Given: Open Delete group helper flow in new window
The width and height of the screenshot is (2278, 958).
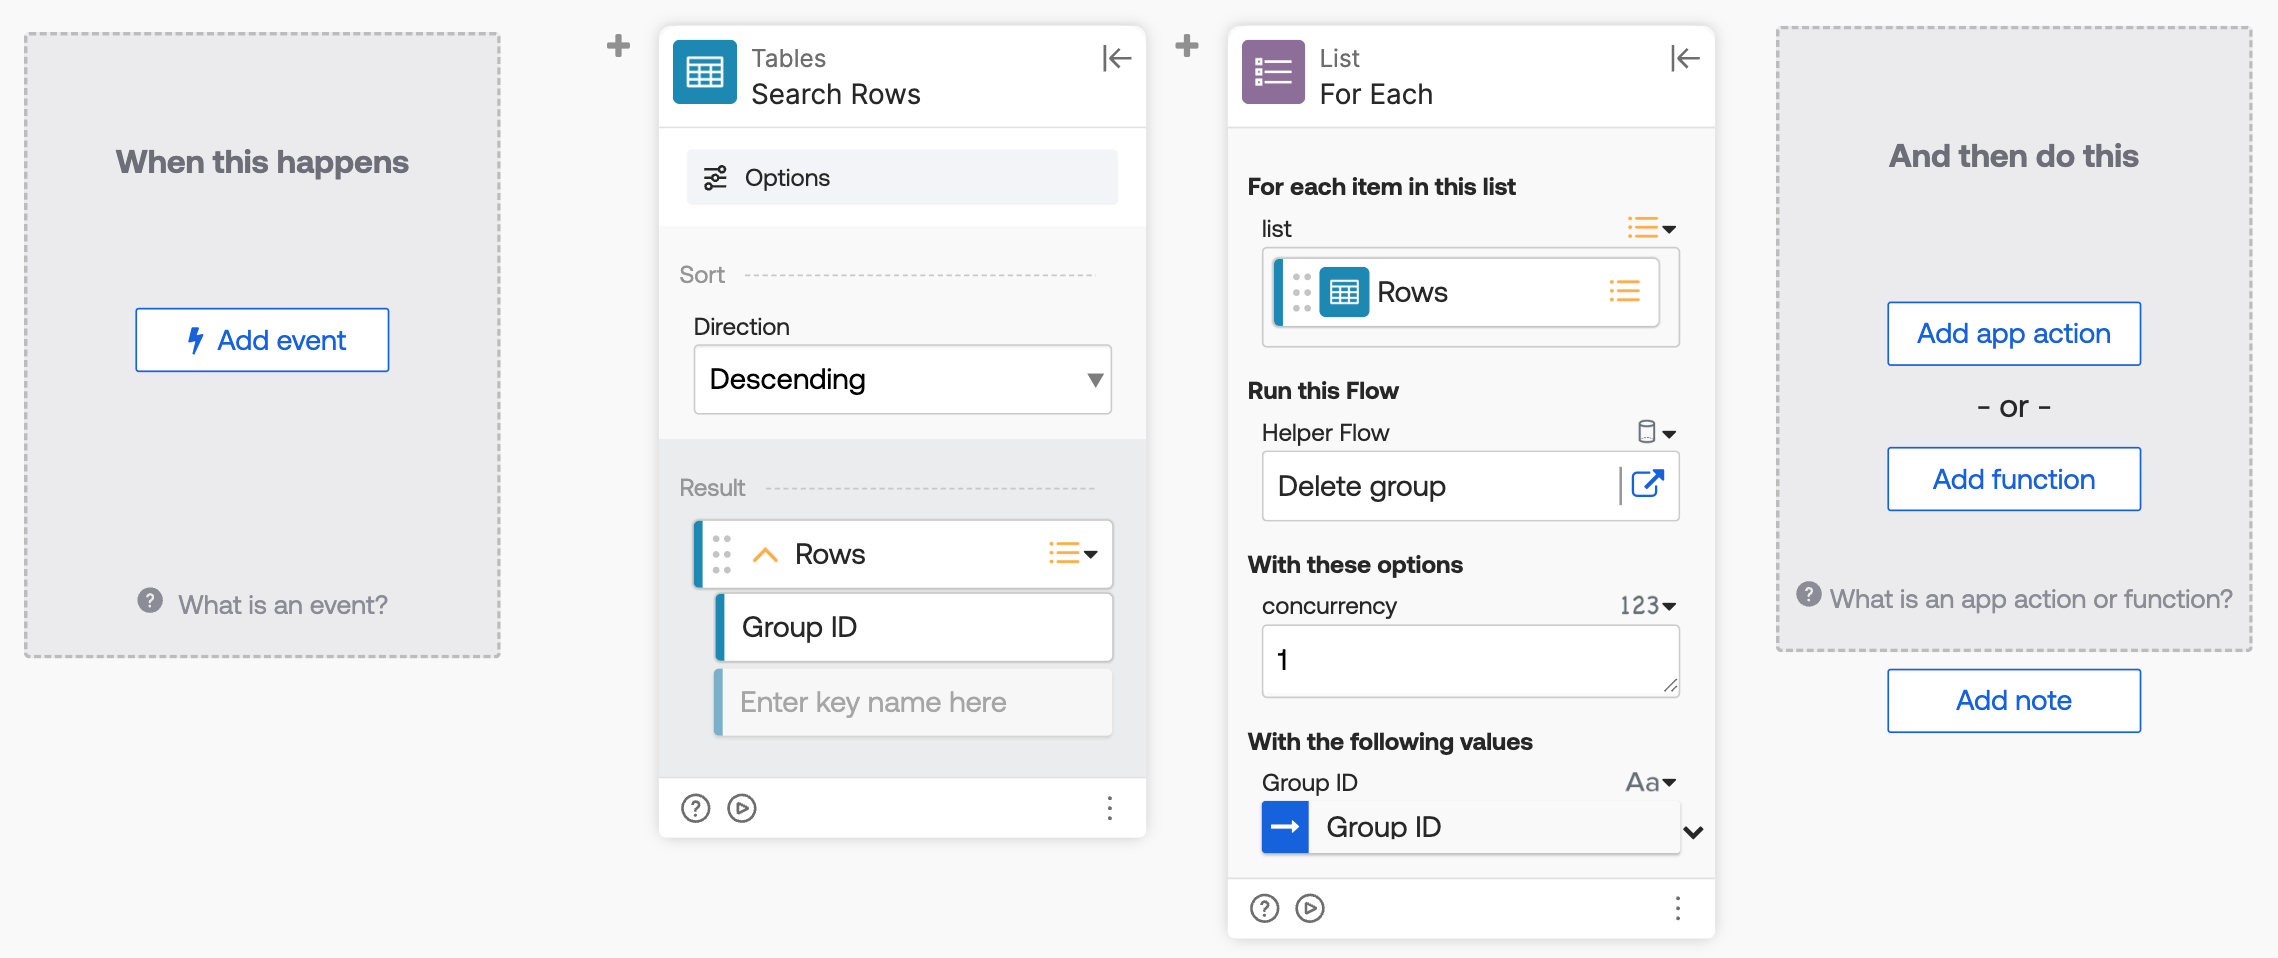Looking at the screenshot, I should [x=1648, y=485].
